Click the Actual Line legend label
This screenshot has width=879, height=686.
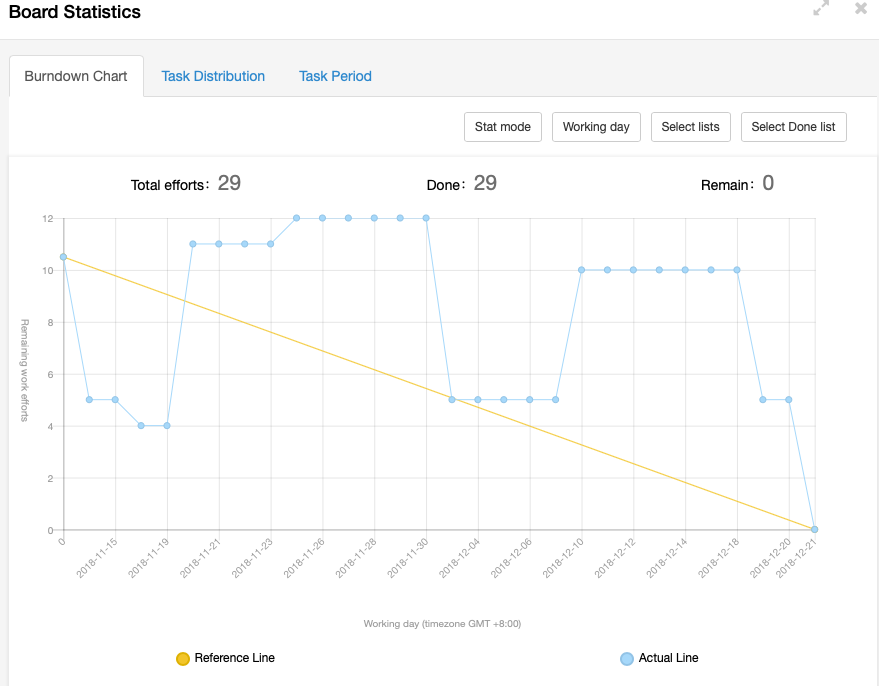[x=668, y=658]
